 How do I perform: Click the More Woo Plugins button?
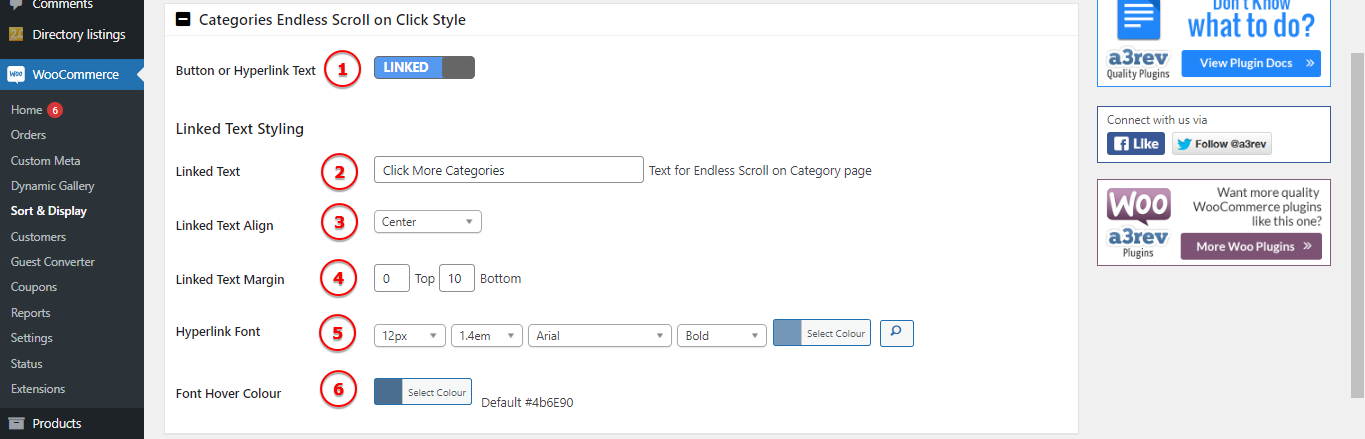[x=1250, y=247]
